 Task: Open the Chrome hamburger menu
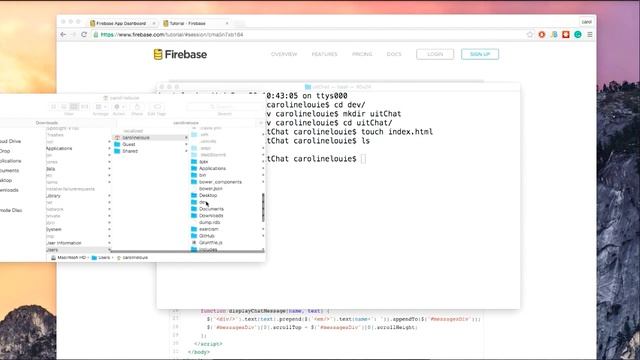(x=590, y=35)
